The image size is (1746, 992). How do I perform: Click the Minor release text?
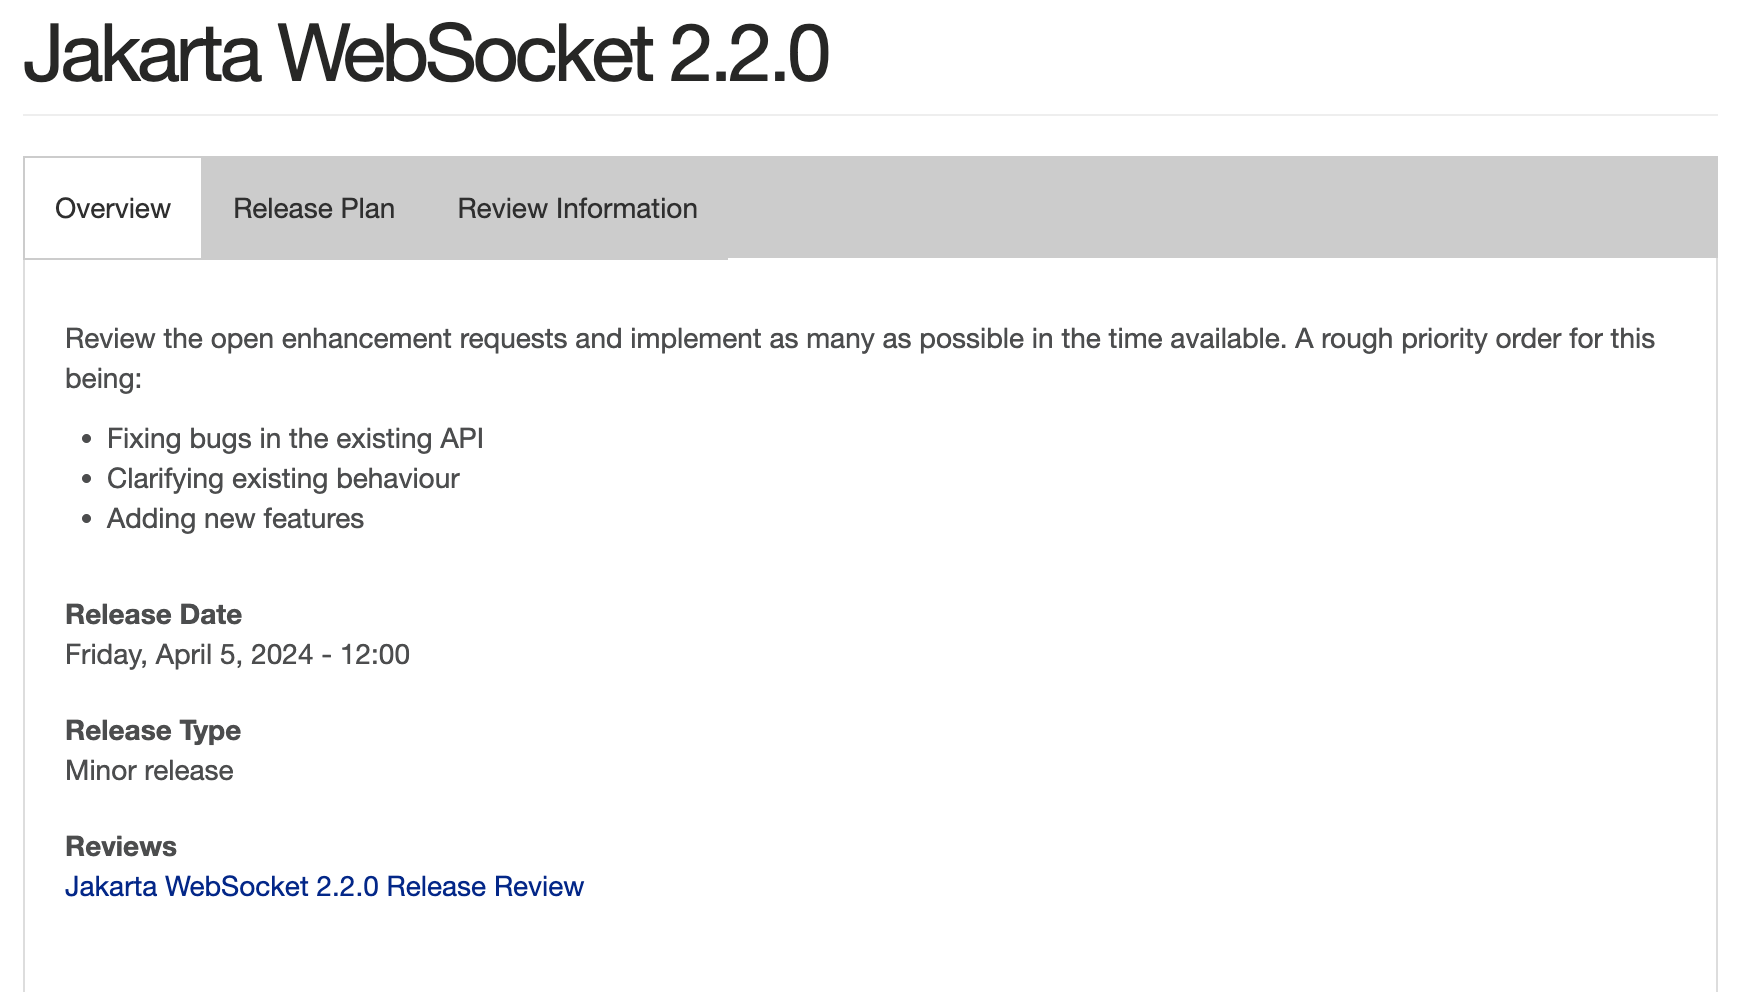(149, 770)
